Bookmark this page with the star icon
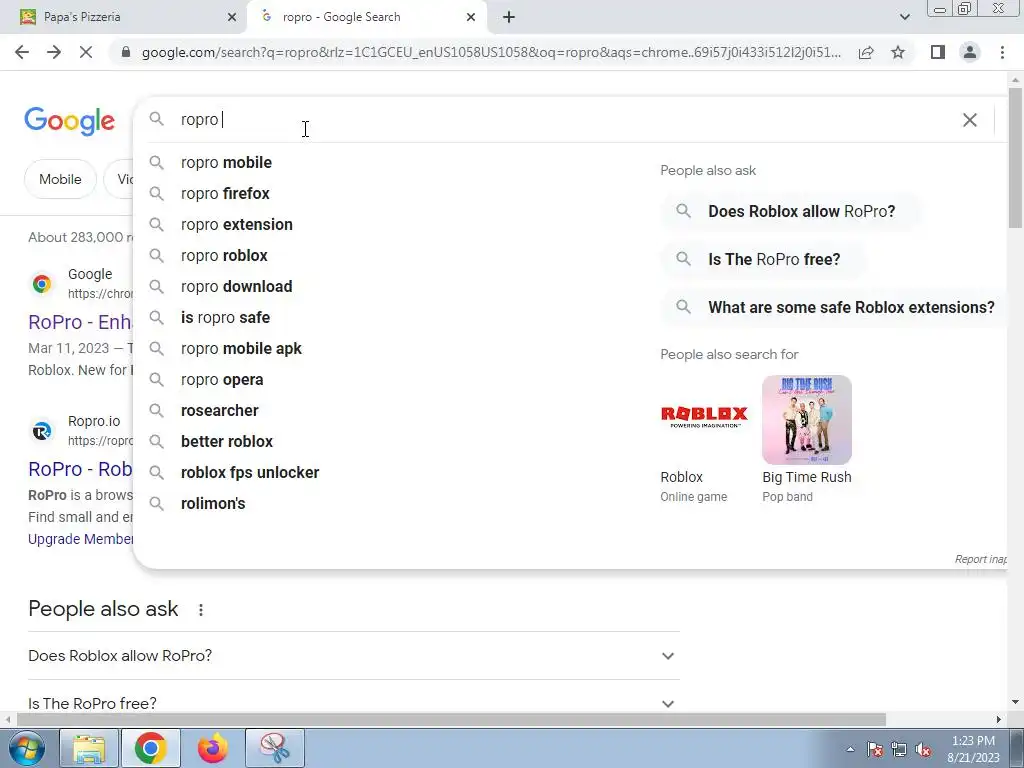The width and height of the screenshot is (1024, 768). tap(898, 52)
